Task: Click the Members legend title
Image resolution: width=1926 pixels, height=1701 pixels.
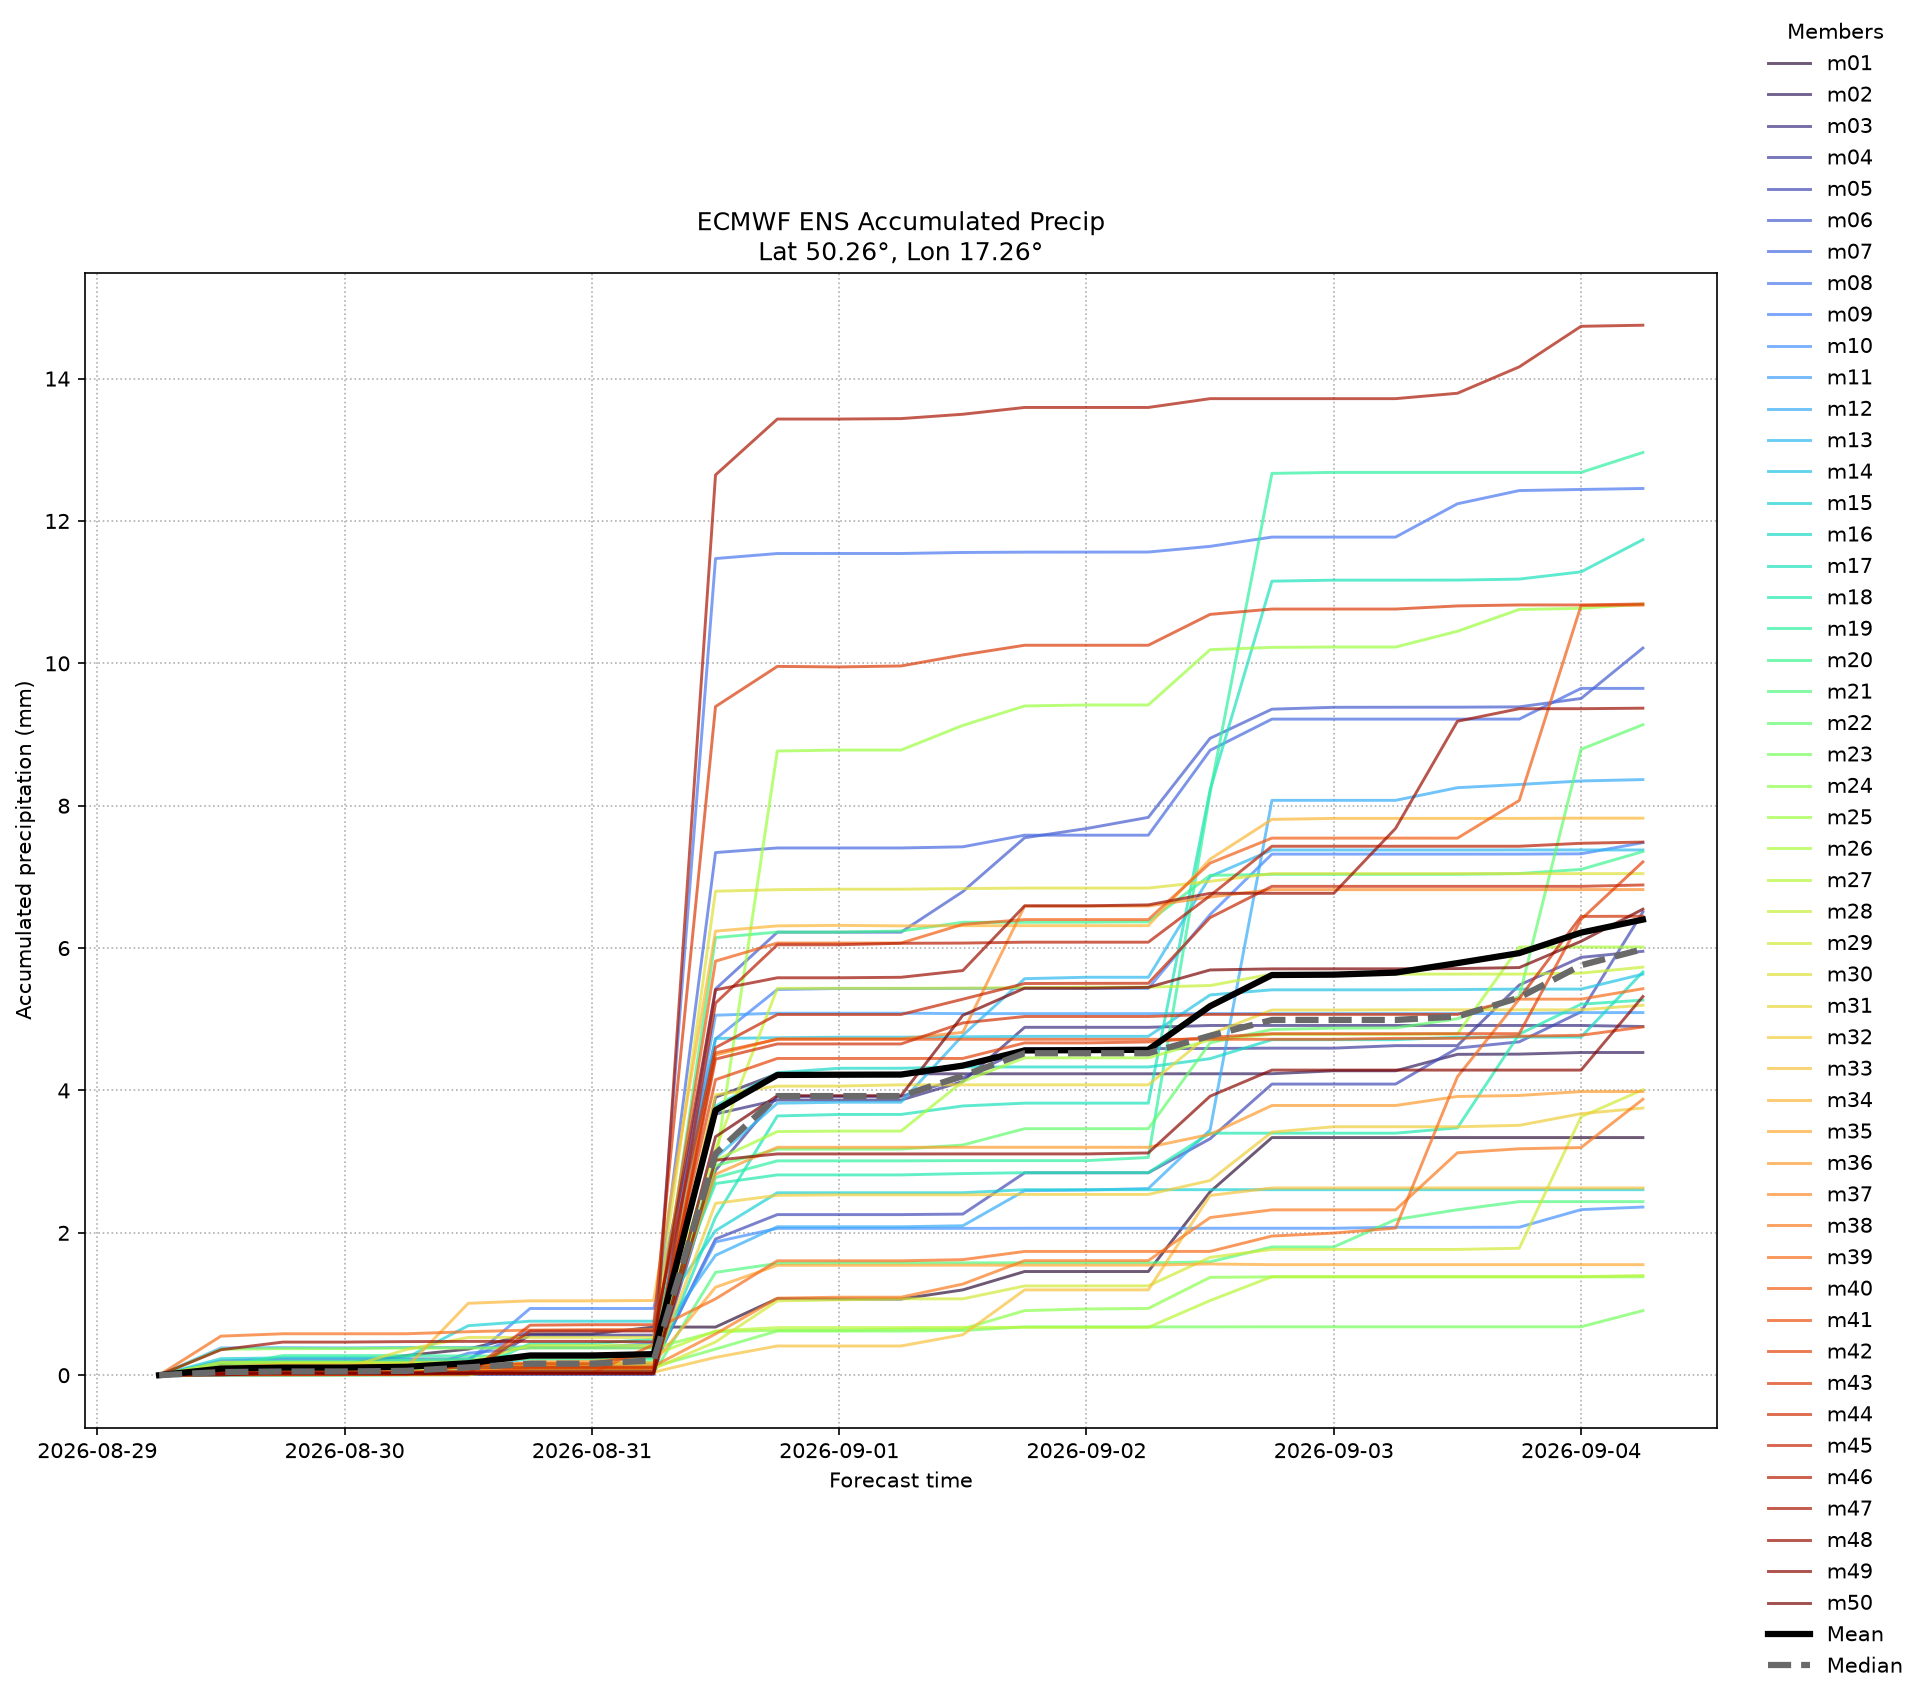Action: [1835, 32]
